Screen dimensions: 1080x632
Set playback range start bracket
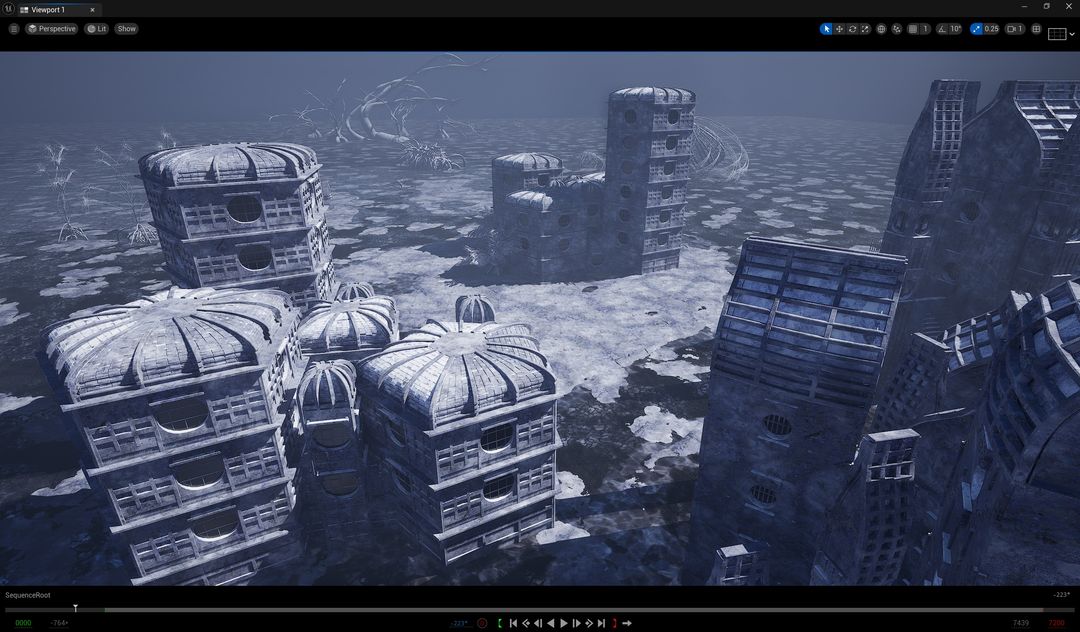coord(500,623)
